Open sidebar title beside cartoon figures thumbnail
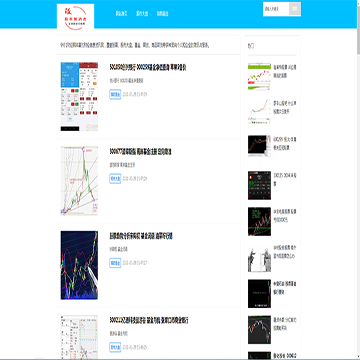This screenshot has width=360, height=360. (x=285, y=252)
